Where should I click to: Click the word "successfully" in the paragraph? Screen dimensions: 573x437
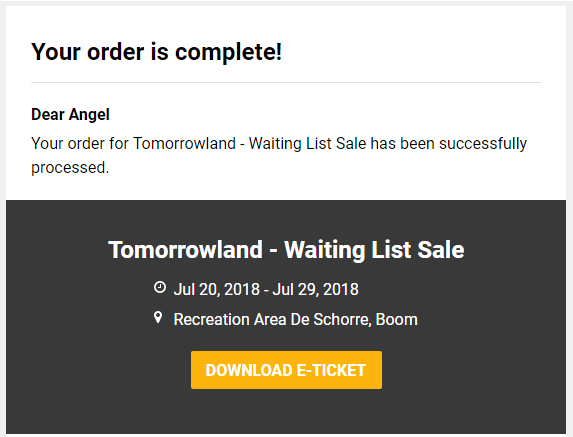(483, 143)
